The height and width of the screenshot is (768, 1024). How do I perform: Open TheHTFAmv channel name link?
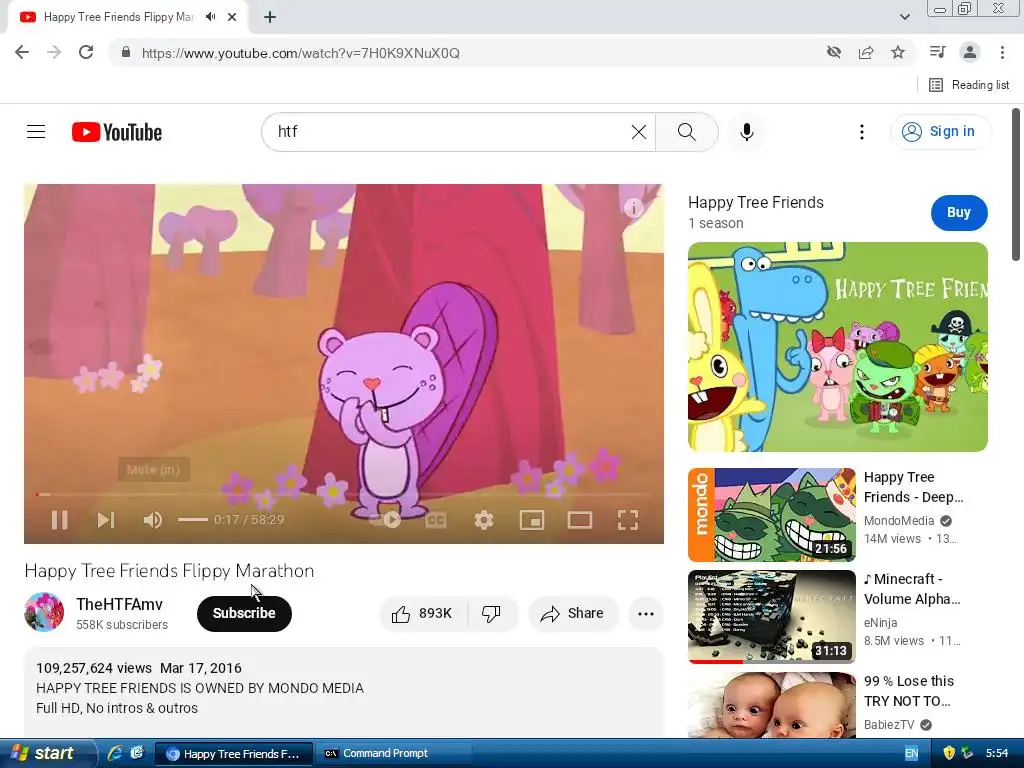tap(119, 604)
